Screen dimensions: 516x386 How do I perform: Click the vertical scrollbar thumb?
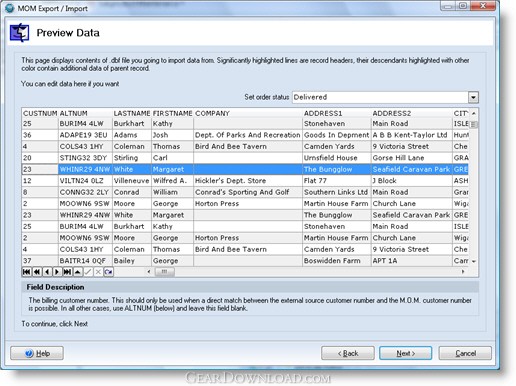(474, 124)
